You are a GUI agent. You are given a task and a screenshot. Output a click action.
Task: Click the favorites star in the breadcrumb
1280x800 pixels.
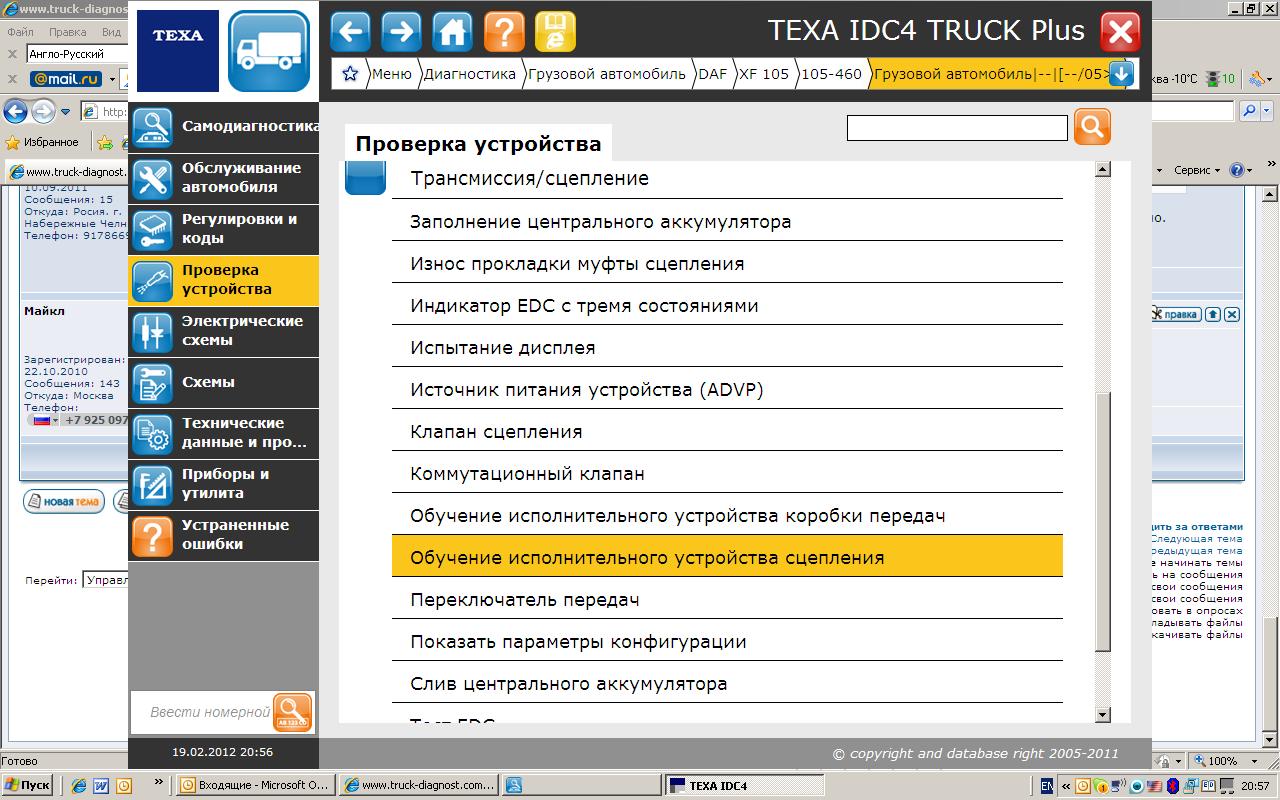[x=350, y=74]
